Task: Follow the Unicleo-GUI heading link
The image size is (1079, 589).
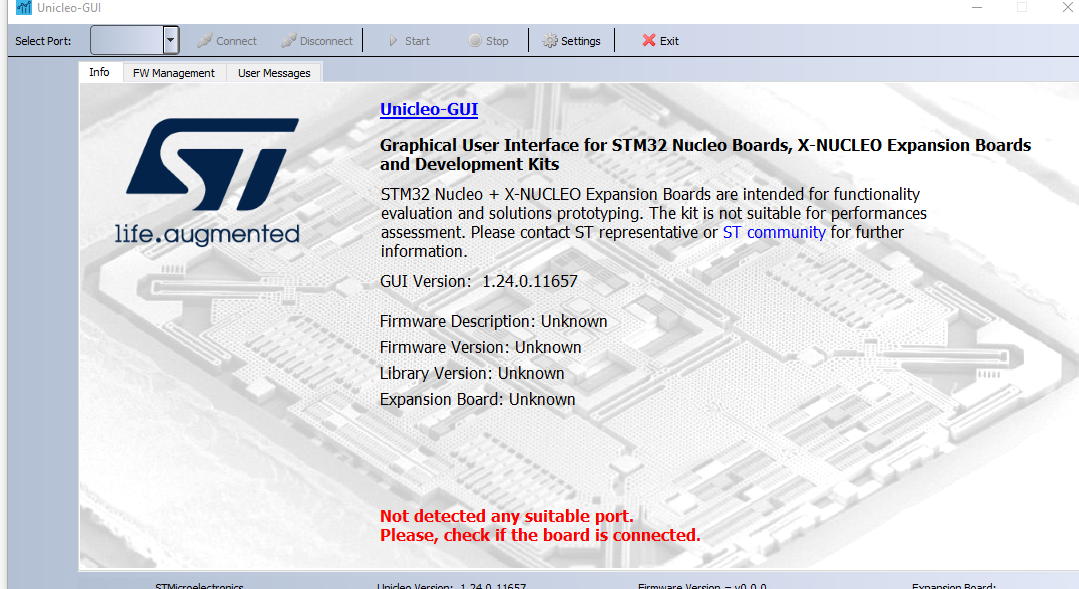Action: (x=429, y=109)
